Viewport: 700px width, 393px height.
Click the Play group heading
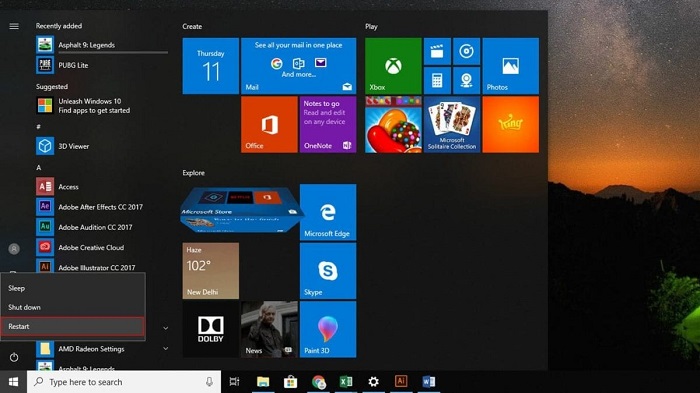[x=371, y=26]
